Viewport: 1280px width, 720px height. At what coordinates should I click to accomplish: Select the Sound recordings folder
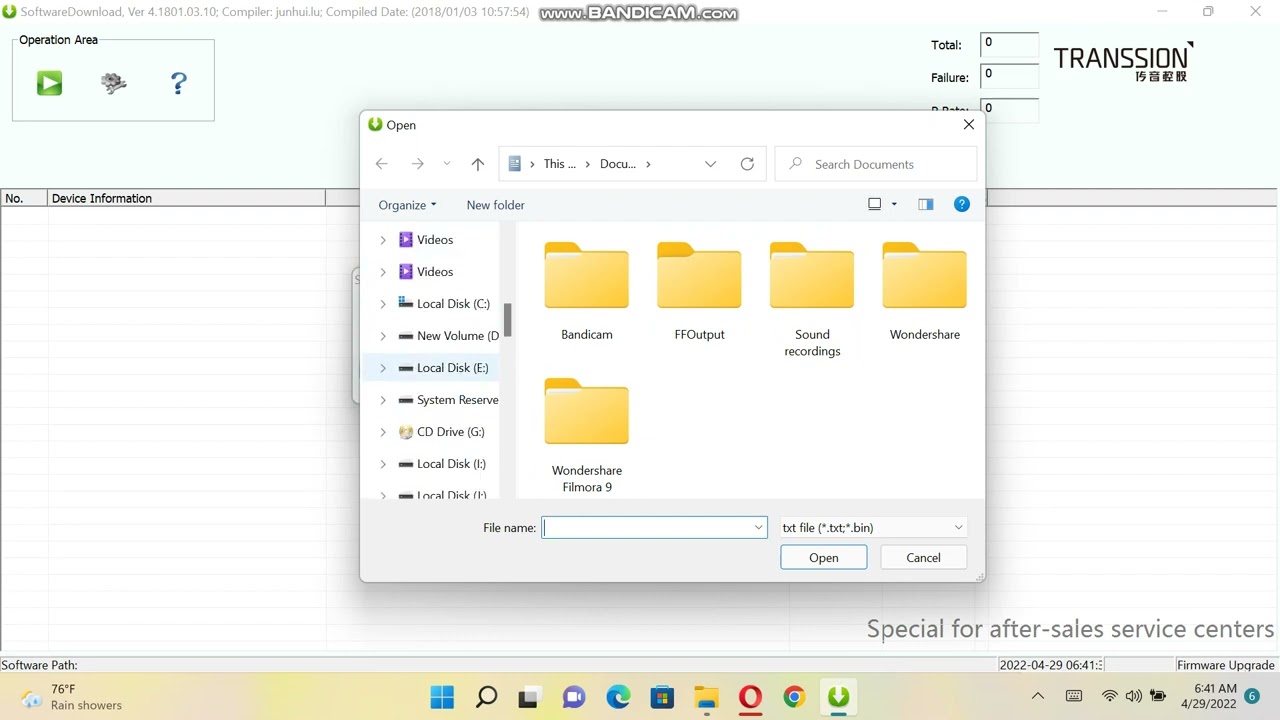tap(812, 300)
